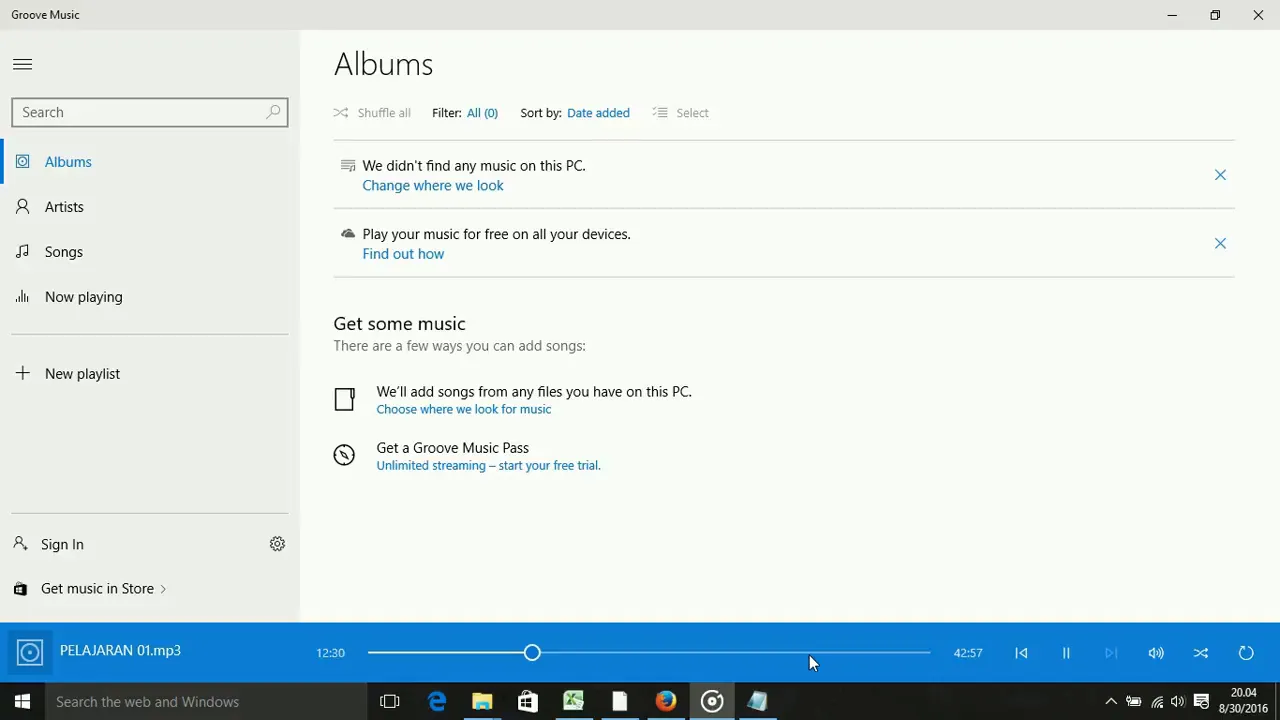Click the now playing album art icon
Viewport: 1280px width, 720px height.
30,653
